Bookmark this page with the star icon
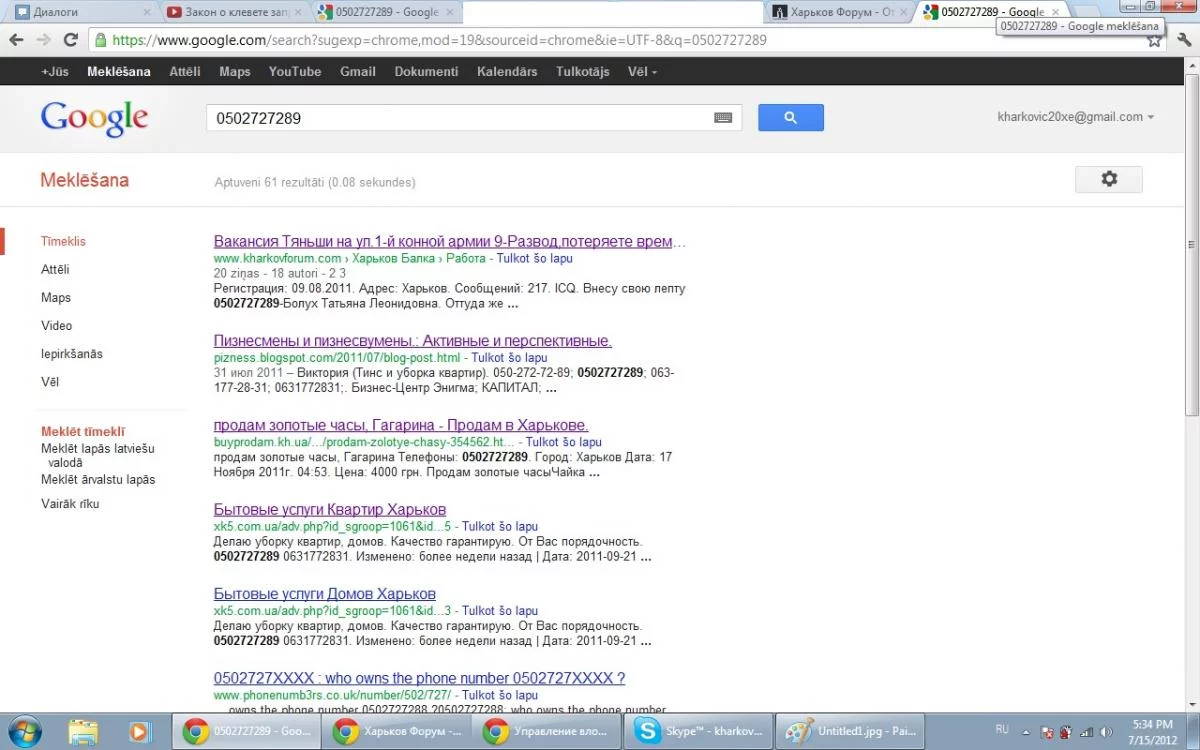 click(1154, 40)
